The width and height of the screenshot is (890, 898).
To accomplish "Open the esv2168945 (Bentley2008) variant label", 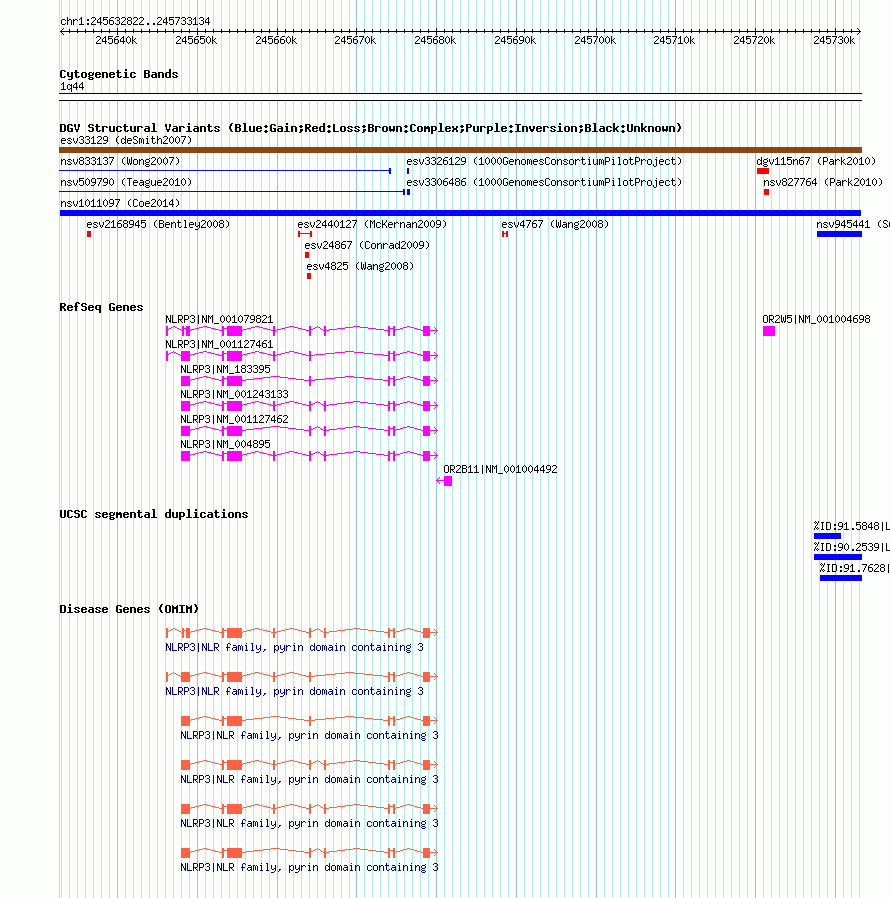I will [x=158, y=224].
